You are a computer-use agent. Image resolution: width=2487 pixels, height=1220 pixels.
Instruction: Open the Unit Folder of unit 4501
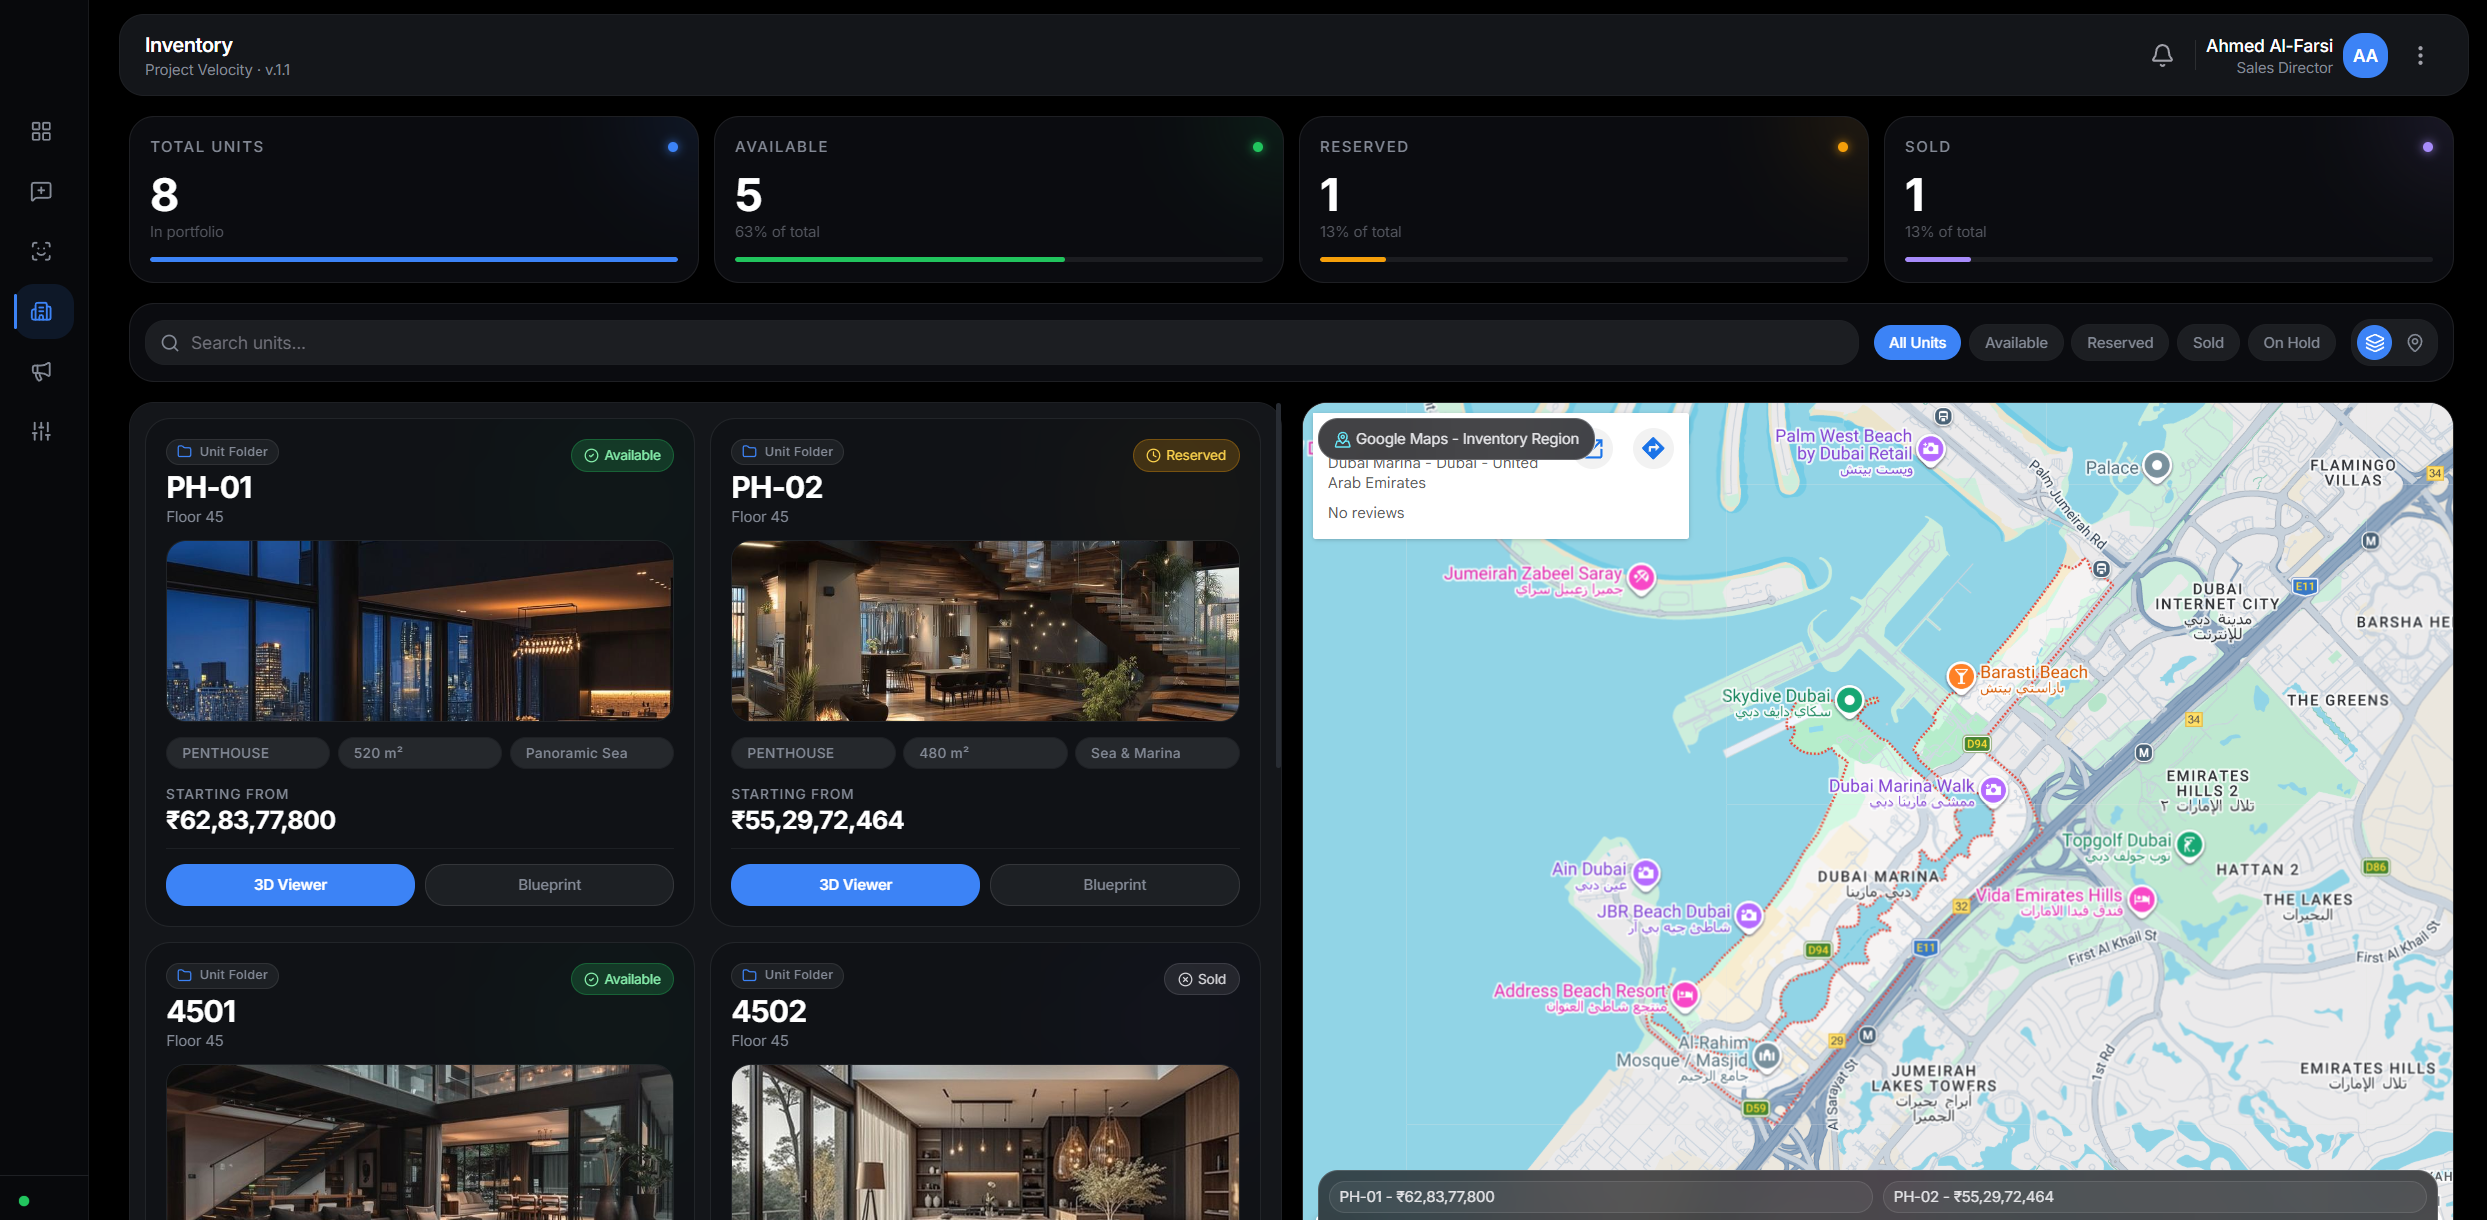pyautogui.click(x=222, y=975)
